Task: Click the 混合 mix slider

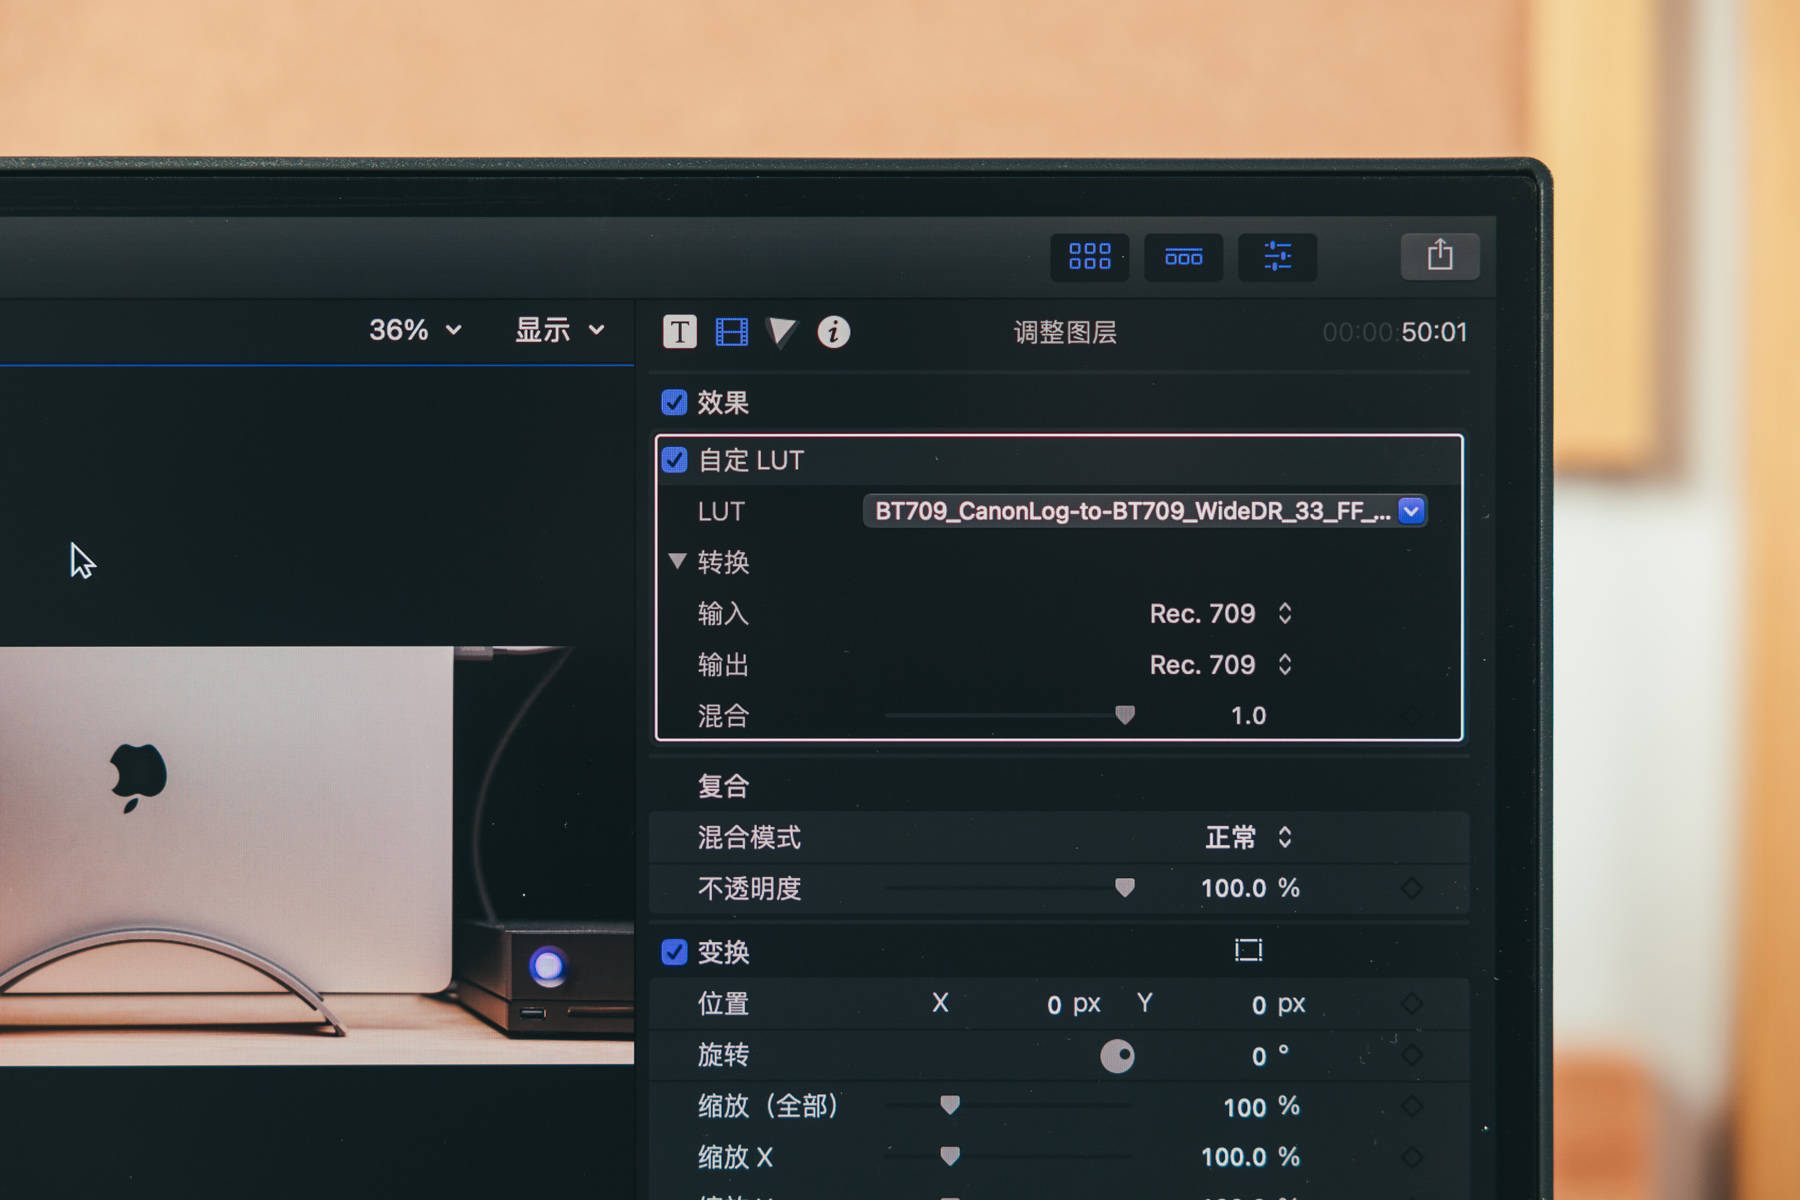Action: coord(1008,715)
